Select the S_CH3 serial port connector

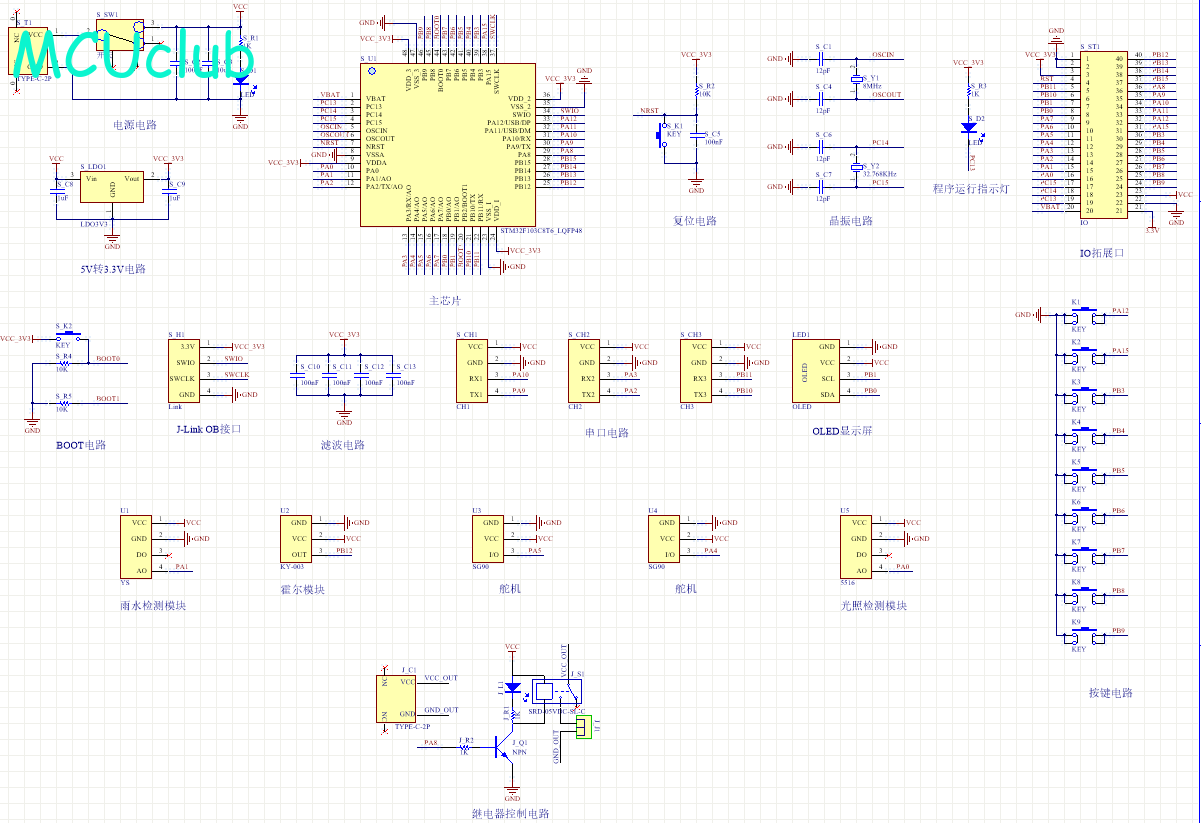pos(697,370)
